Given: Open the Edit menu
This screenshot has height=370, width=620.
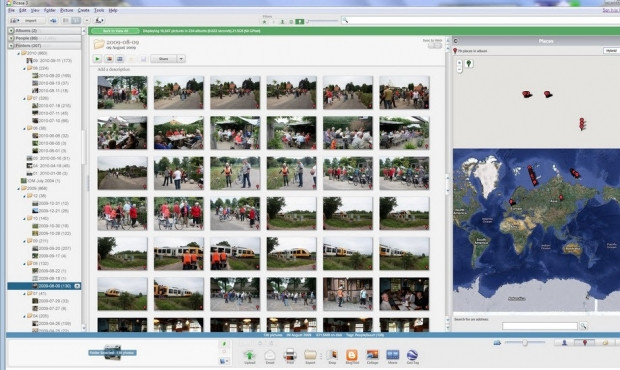Looking at the screenshot, I should pos(23,10).
